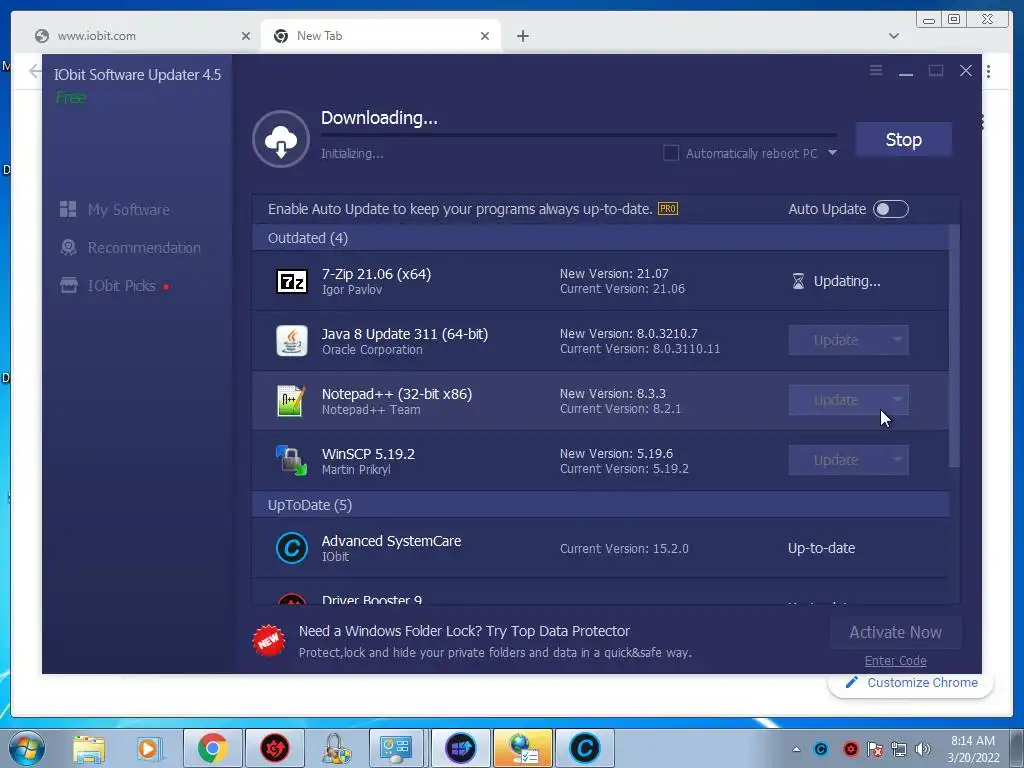The height and width of the screenshot is (768, 1024).
Task: Click the My Software grid icon
Action: 68,210
